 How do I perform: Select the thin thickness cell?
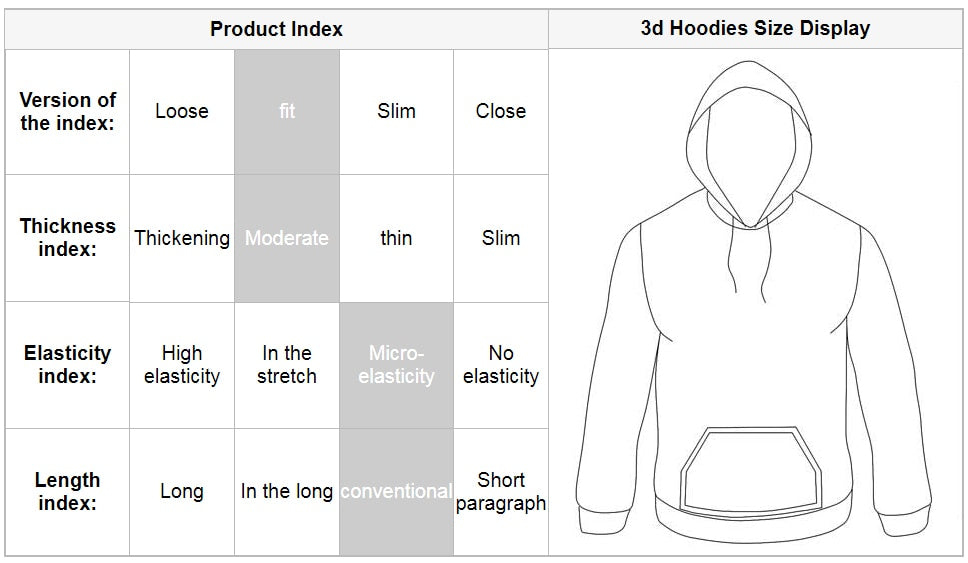(x=396, y=238)
